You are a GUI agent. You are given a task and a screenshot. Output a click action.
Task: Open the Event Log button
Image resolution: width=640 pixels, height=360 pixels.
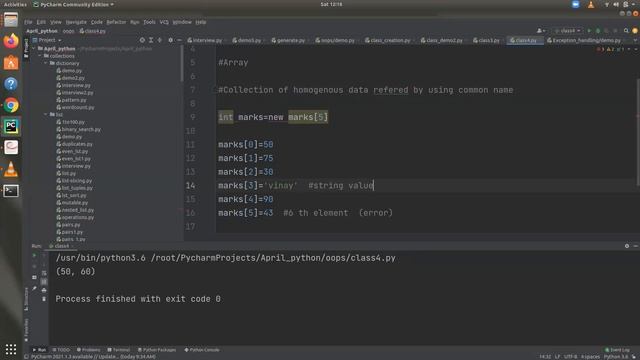[x=617, y=350]
